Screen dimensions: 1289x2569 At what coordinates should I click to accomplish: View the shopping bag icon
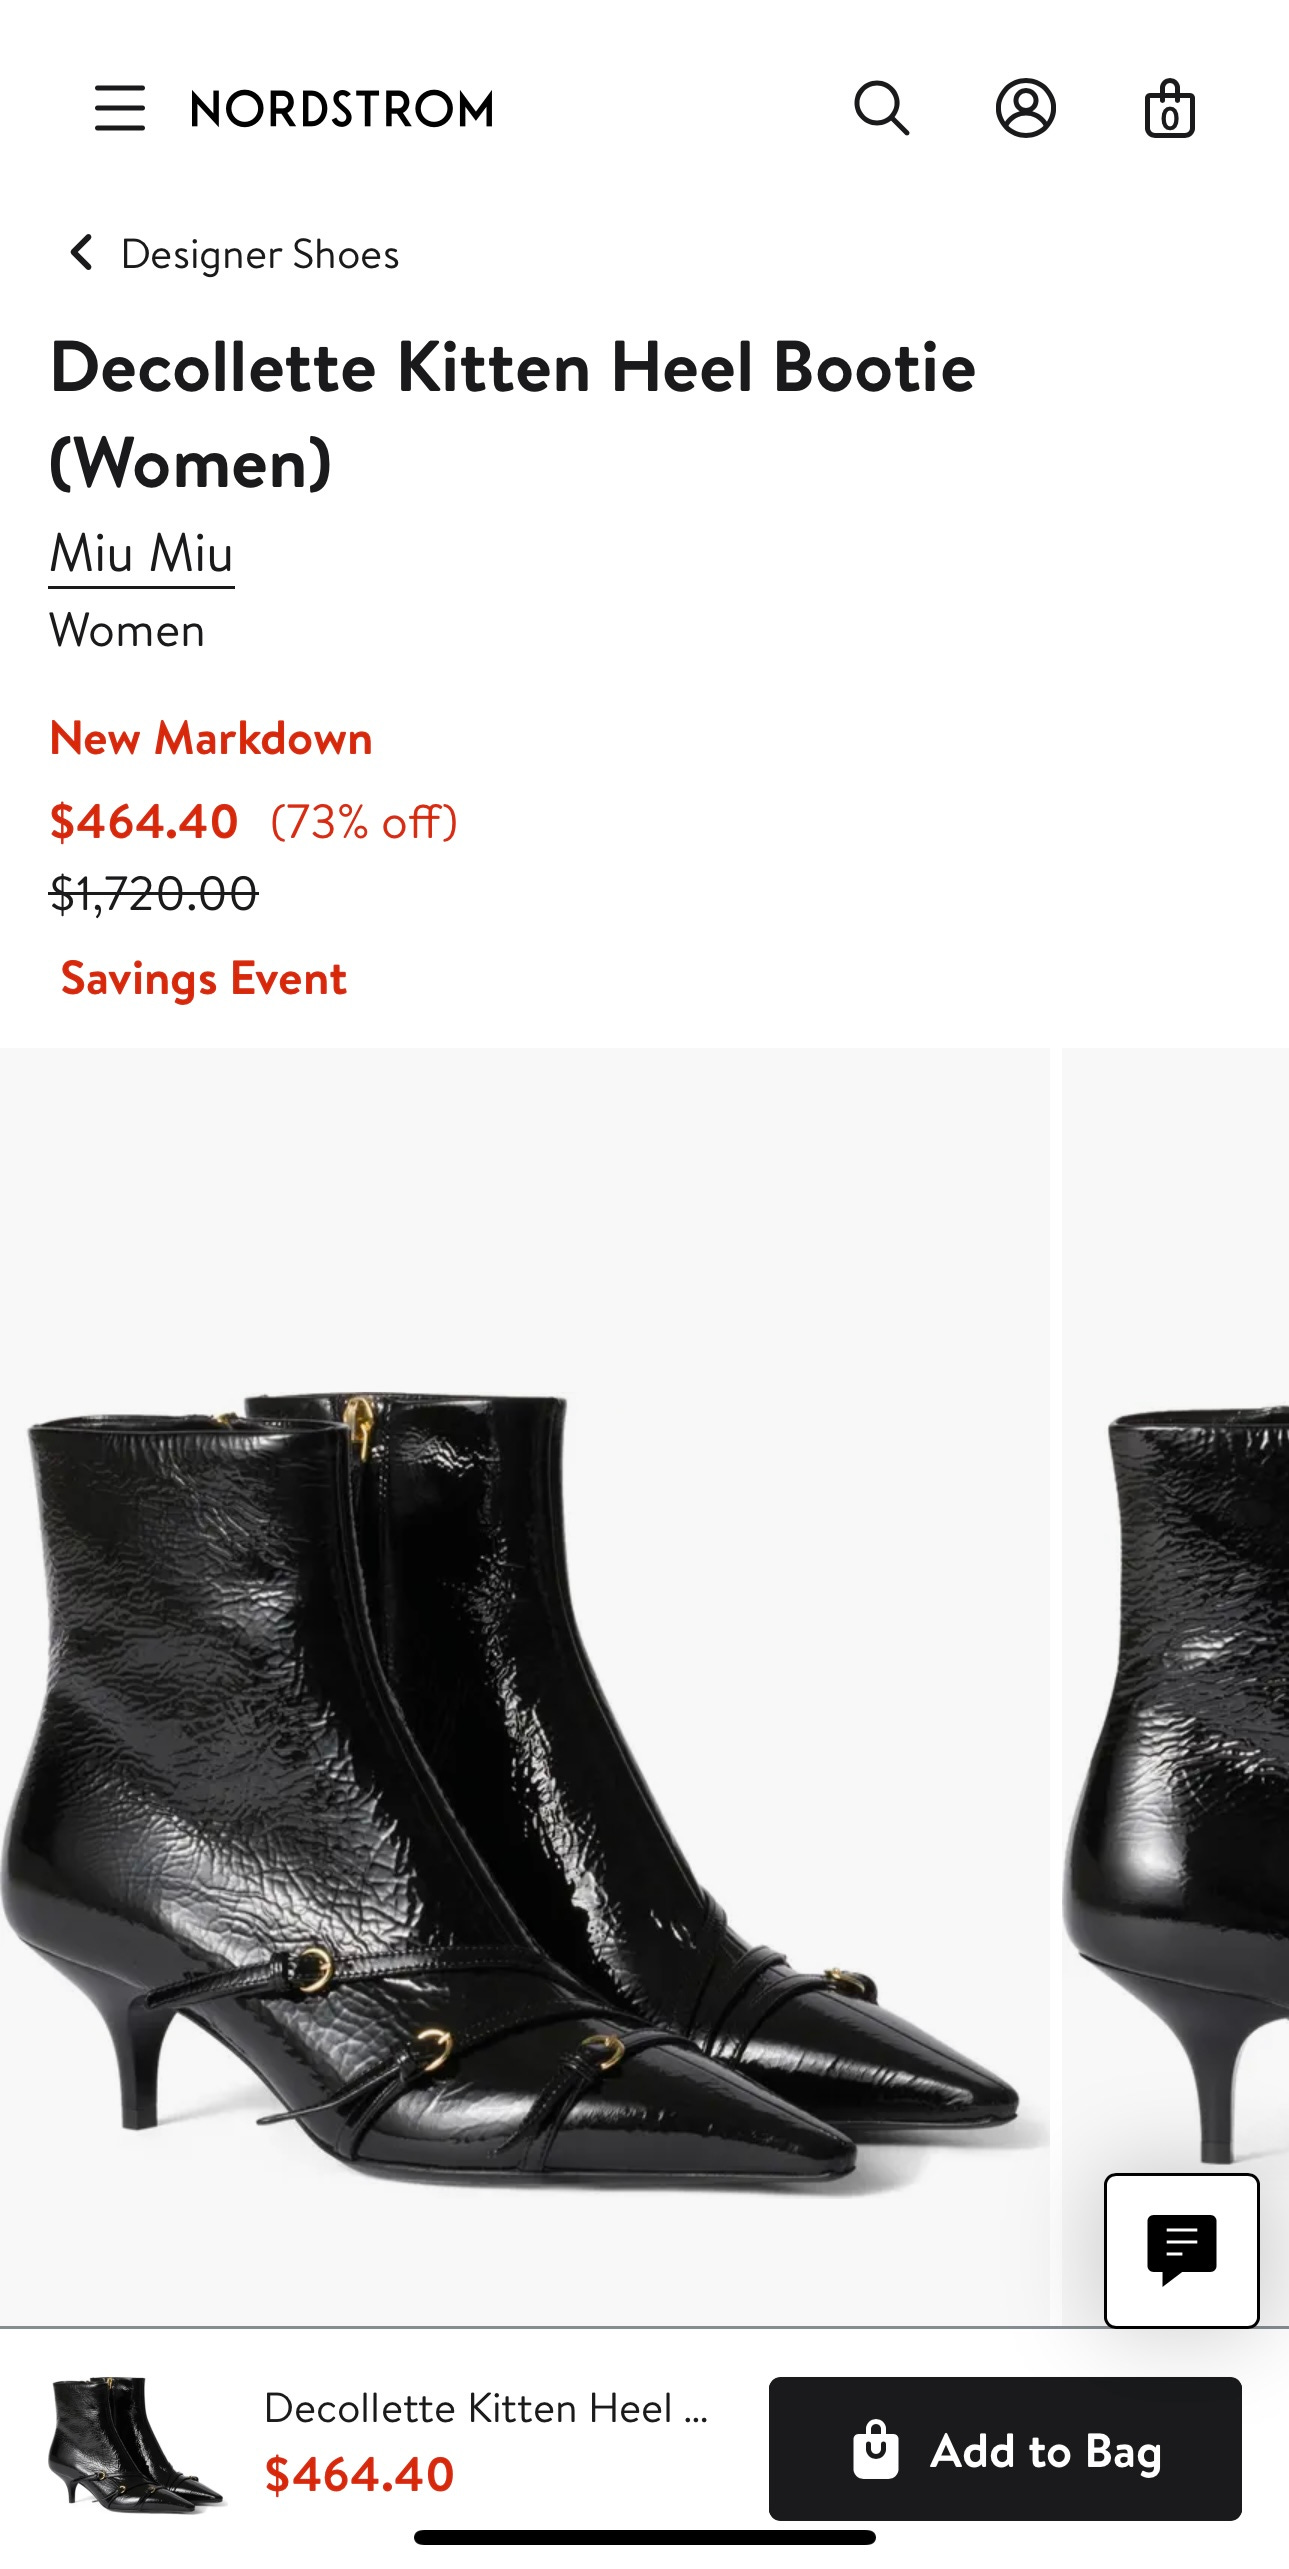[x=1170, y=108]
